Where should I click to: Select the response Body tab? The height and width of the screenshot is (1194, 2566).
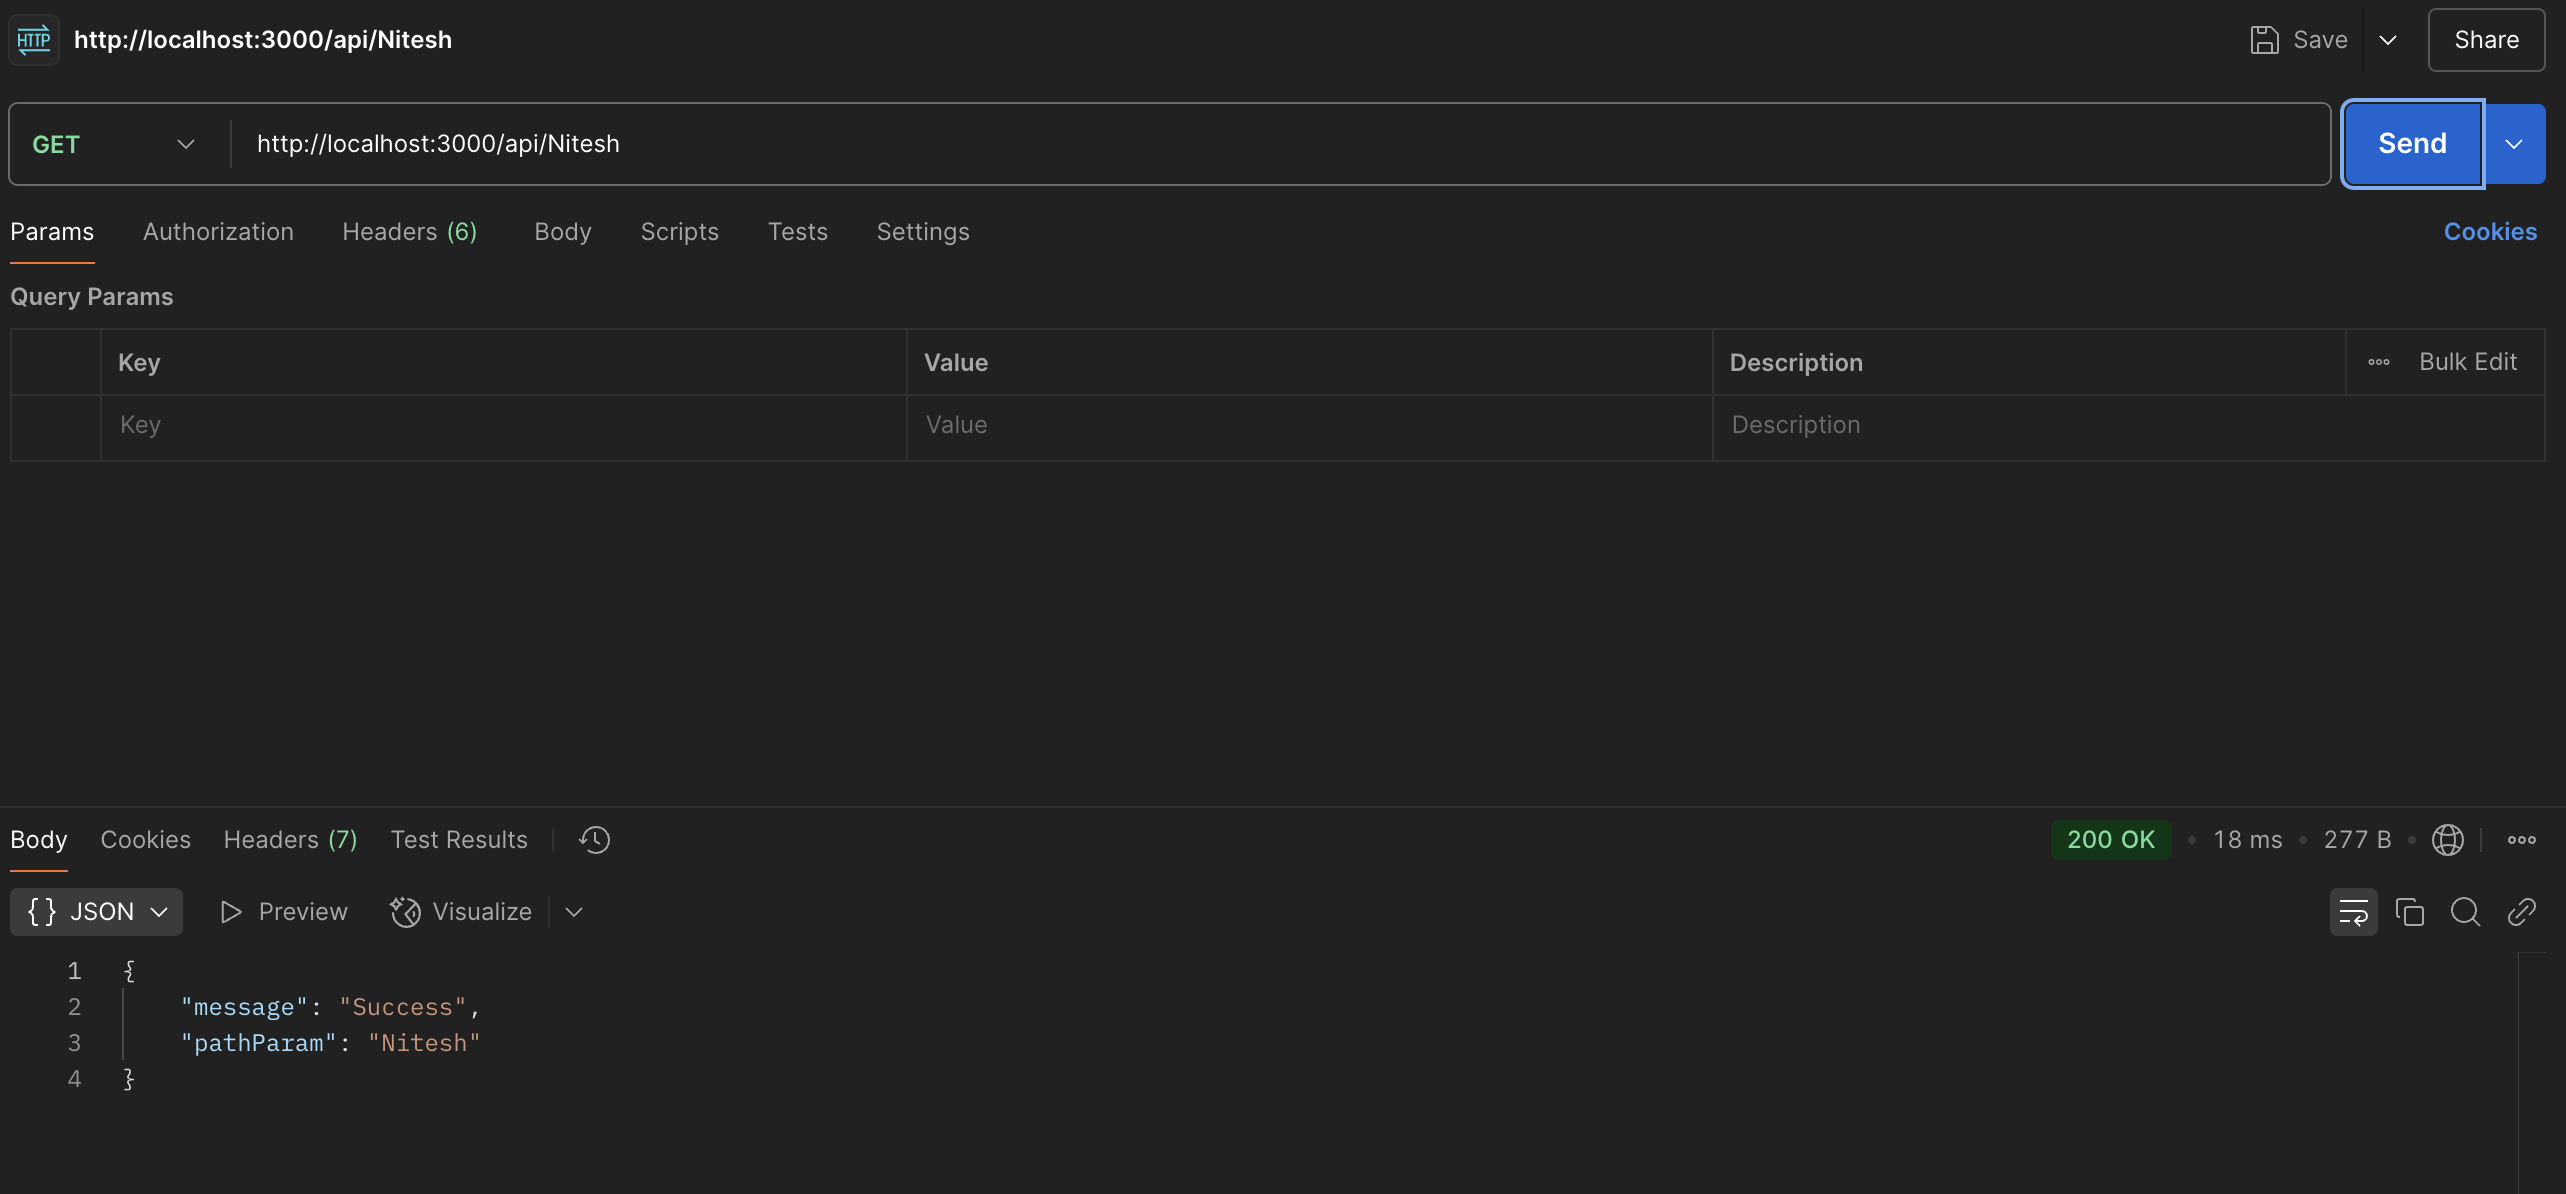(x=39, y=840)
